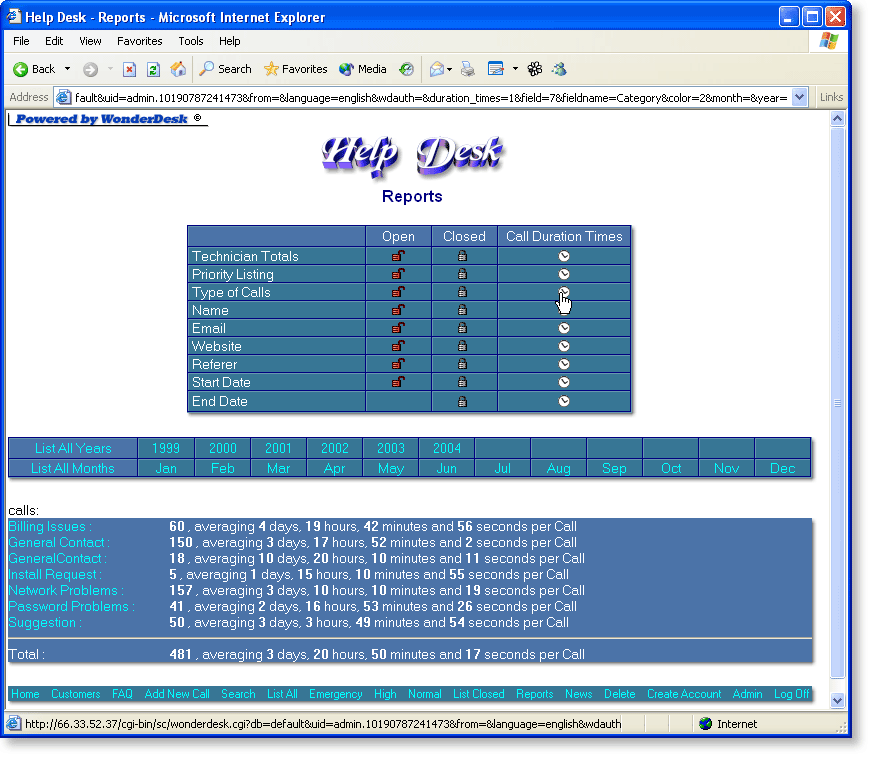View Technician Totals call duration clock
This screenshot has height=758, width=872.
coord(564,256)
